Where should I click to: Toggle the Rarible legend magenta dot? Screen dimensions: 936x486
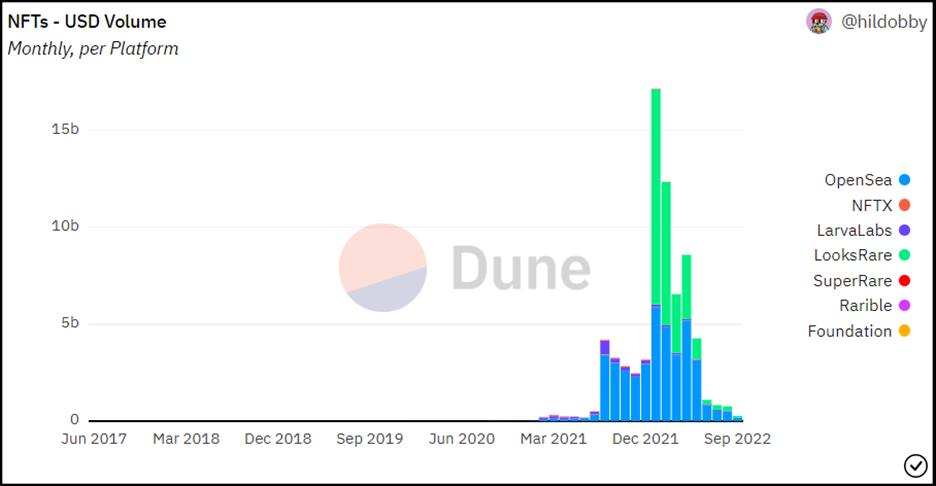coord(904,306)
